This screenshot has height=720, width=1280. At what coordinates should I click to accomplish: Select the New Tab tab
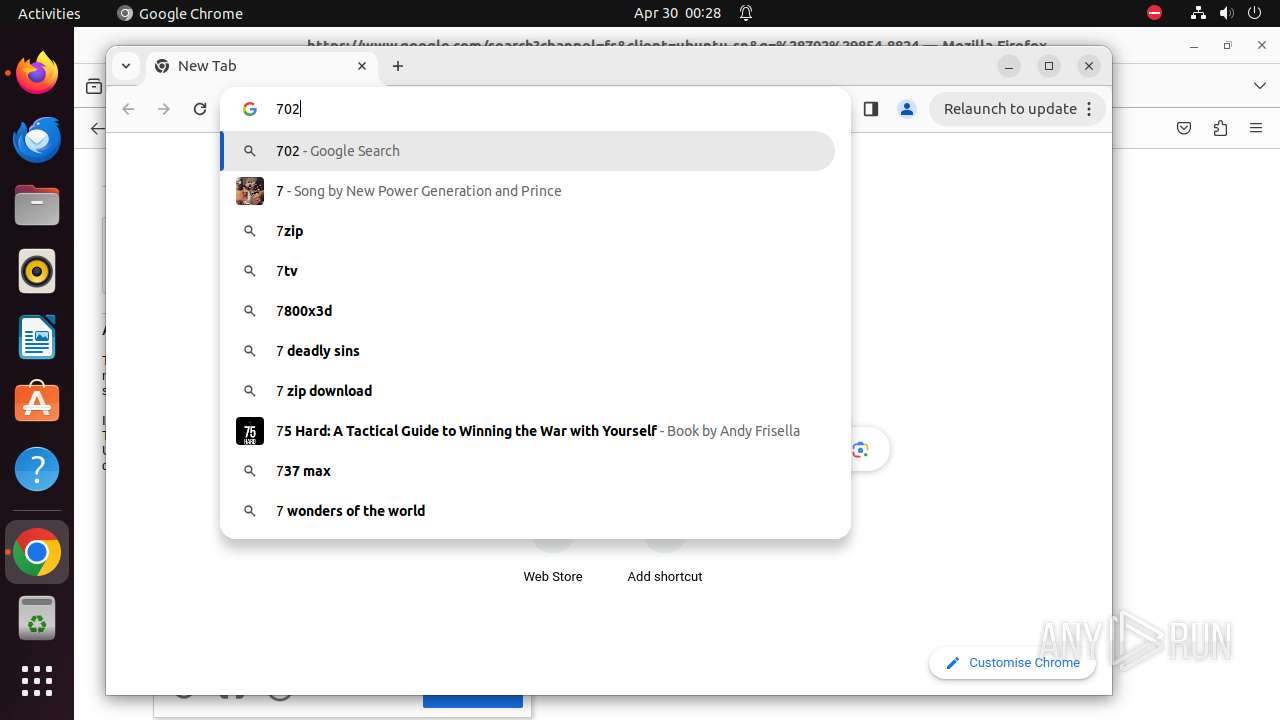click(x=260, y=66)
